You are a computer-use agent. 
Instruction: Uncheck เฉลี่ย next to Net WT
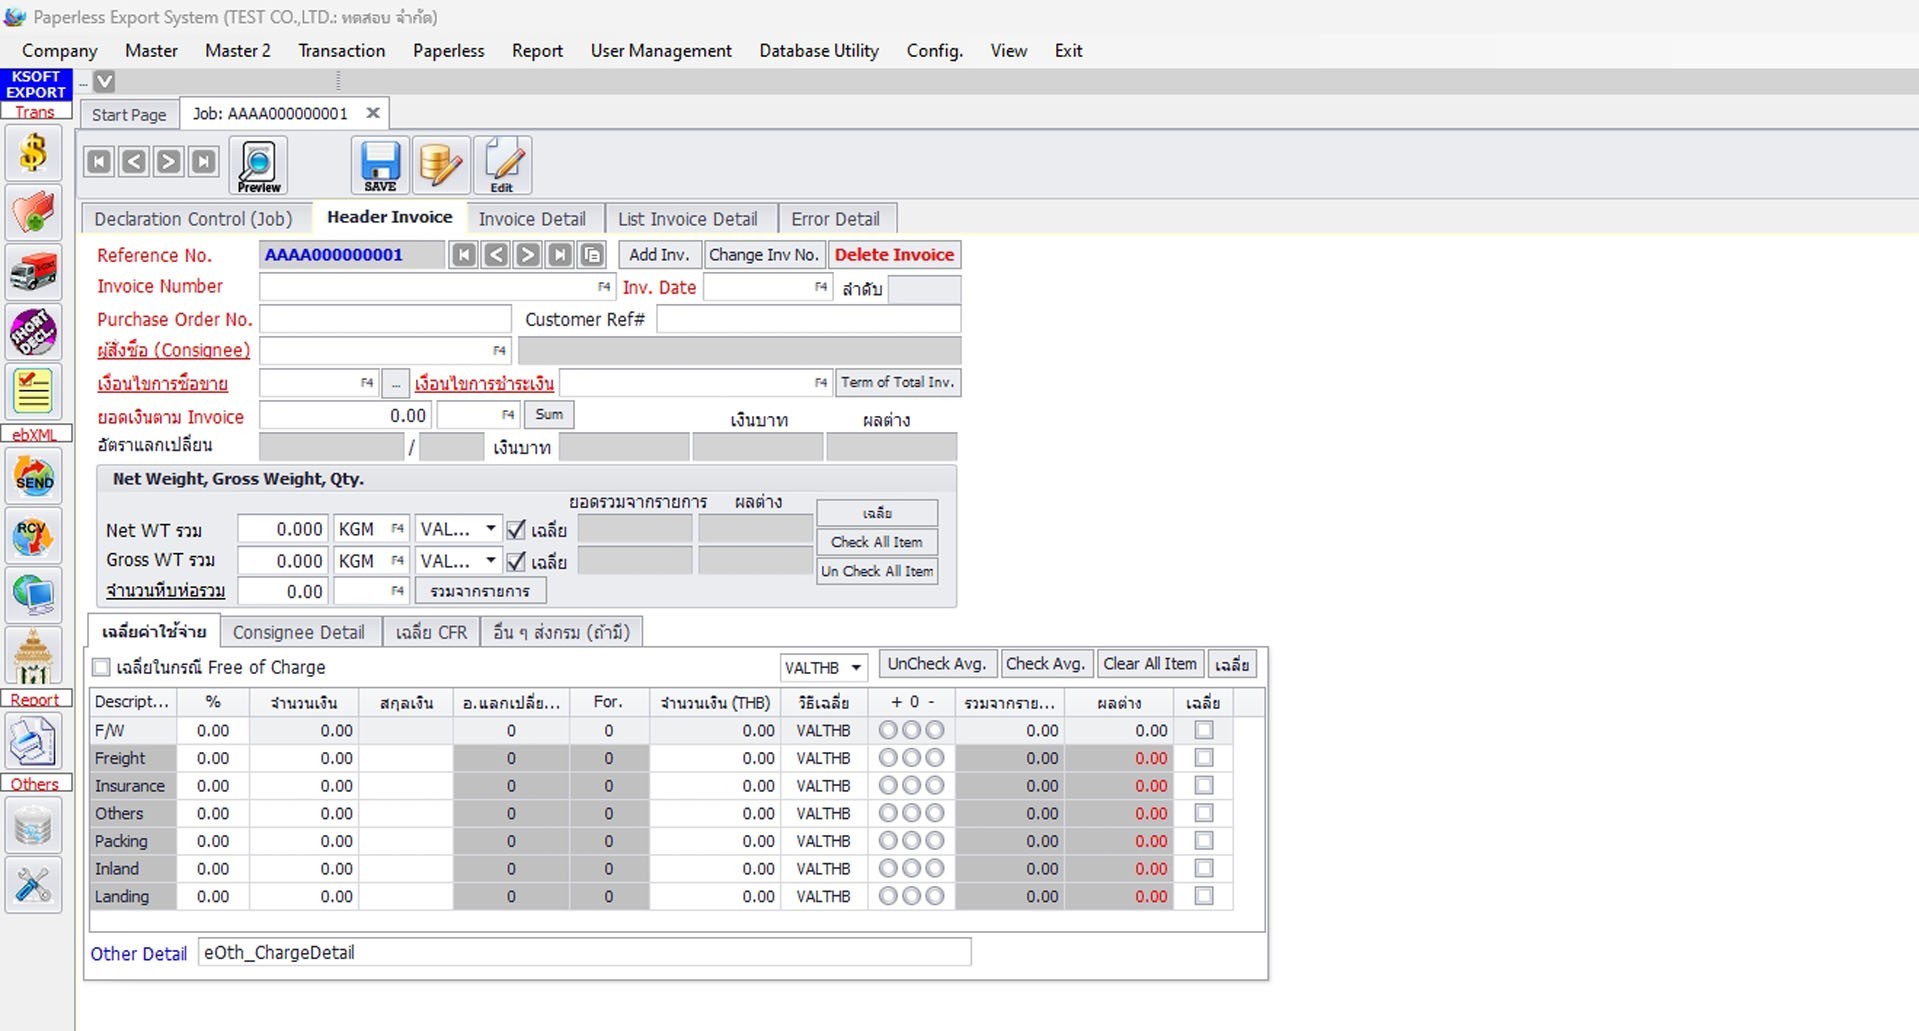point(514,529)
